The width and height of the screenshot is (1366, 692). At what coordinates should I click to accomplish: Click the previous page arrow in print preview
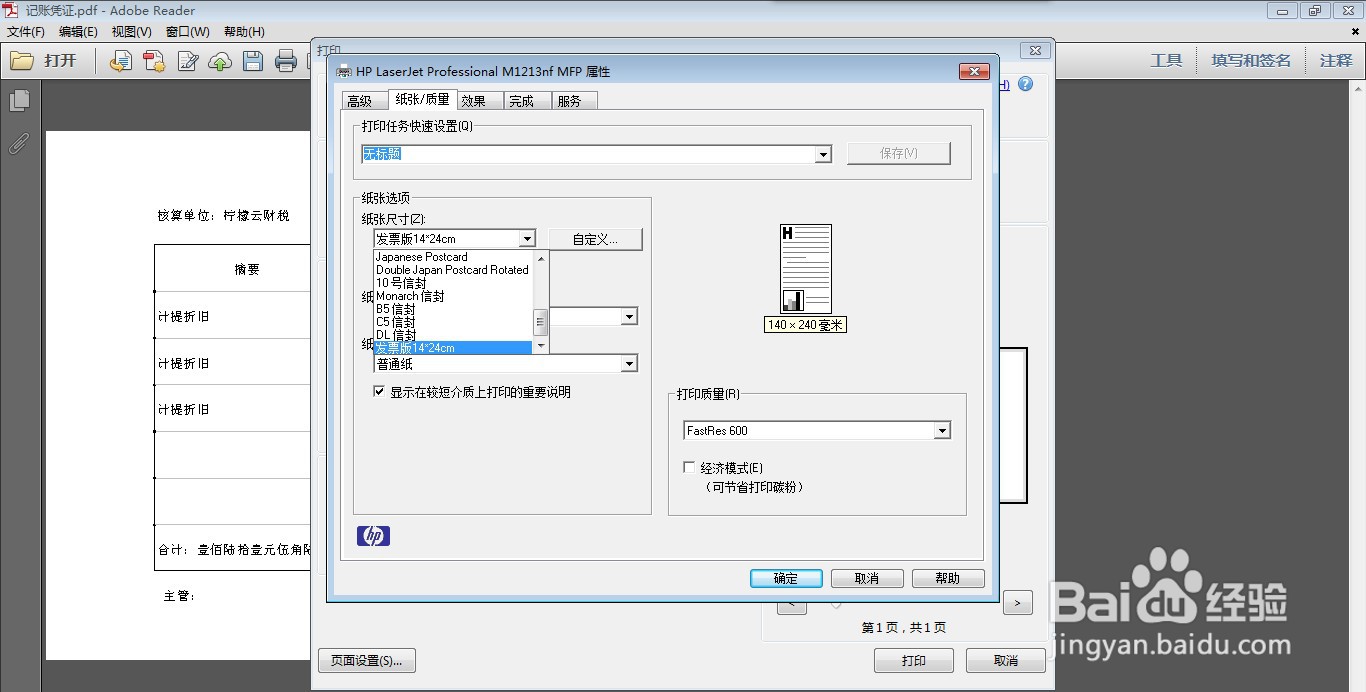pyautogui.click(x=791, y=603)
